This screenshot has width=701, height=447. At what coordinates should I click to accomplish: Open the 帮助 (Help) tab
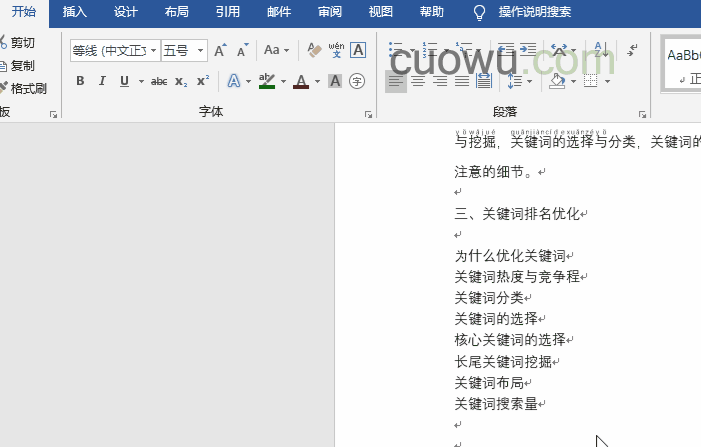tap(432, 12)
